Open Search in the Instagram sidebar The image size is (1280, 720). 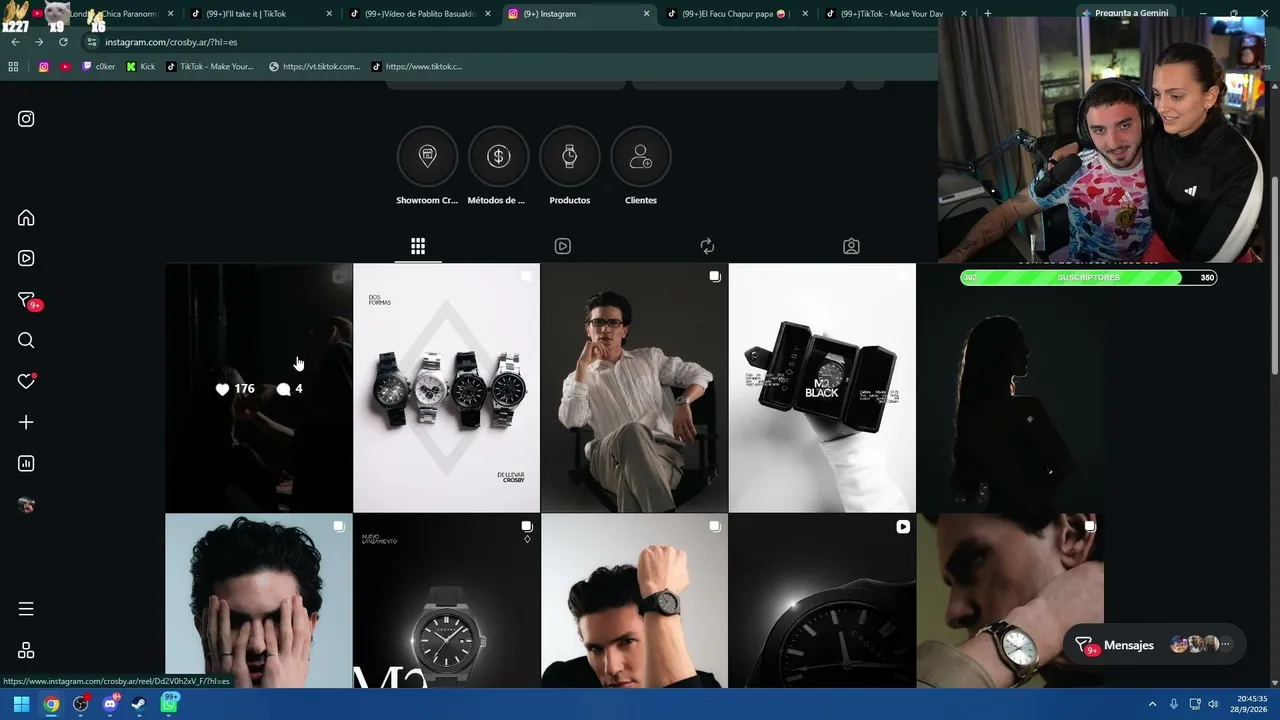26,340
